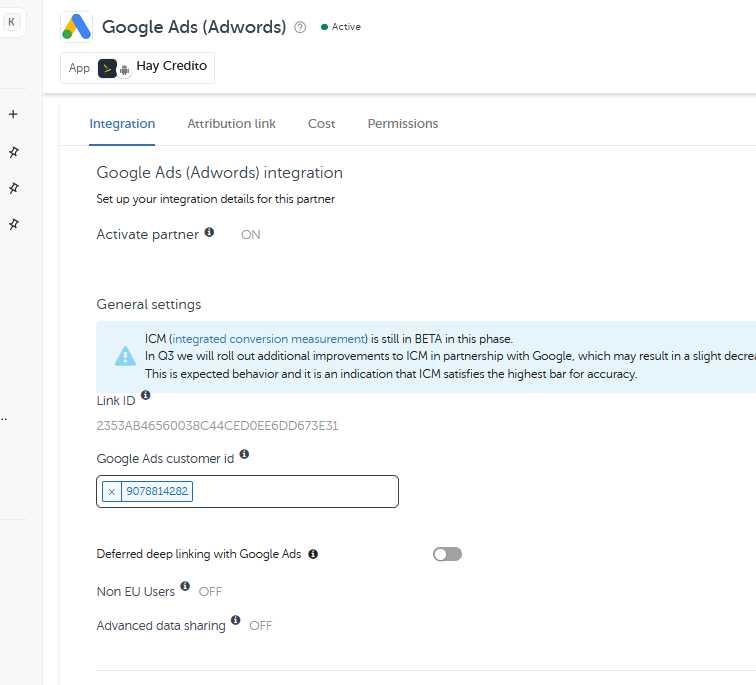Click the first pin icon in sidebar
756x685 pixels.
[13, 152]
